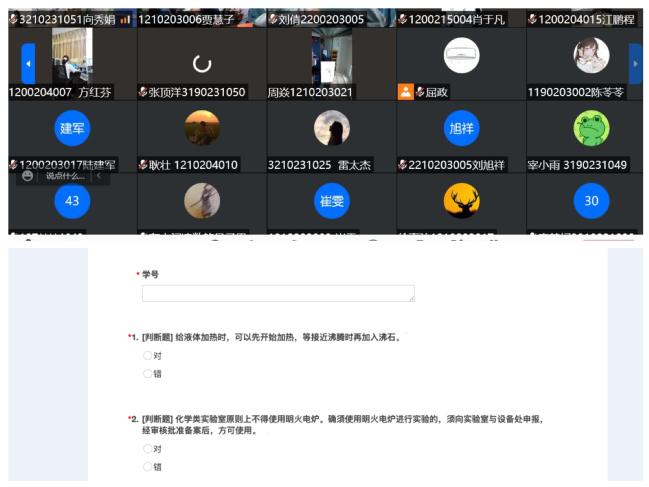Select 对 for question 2
The height and width of the screenshot is (487, 649).
coord(148,449)
